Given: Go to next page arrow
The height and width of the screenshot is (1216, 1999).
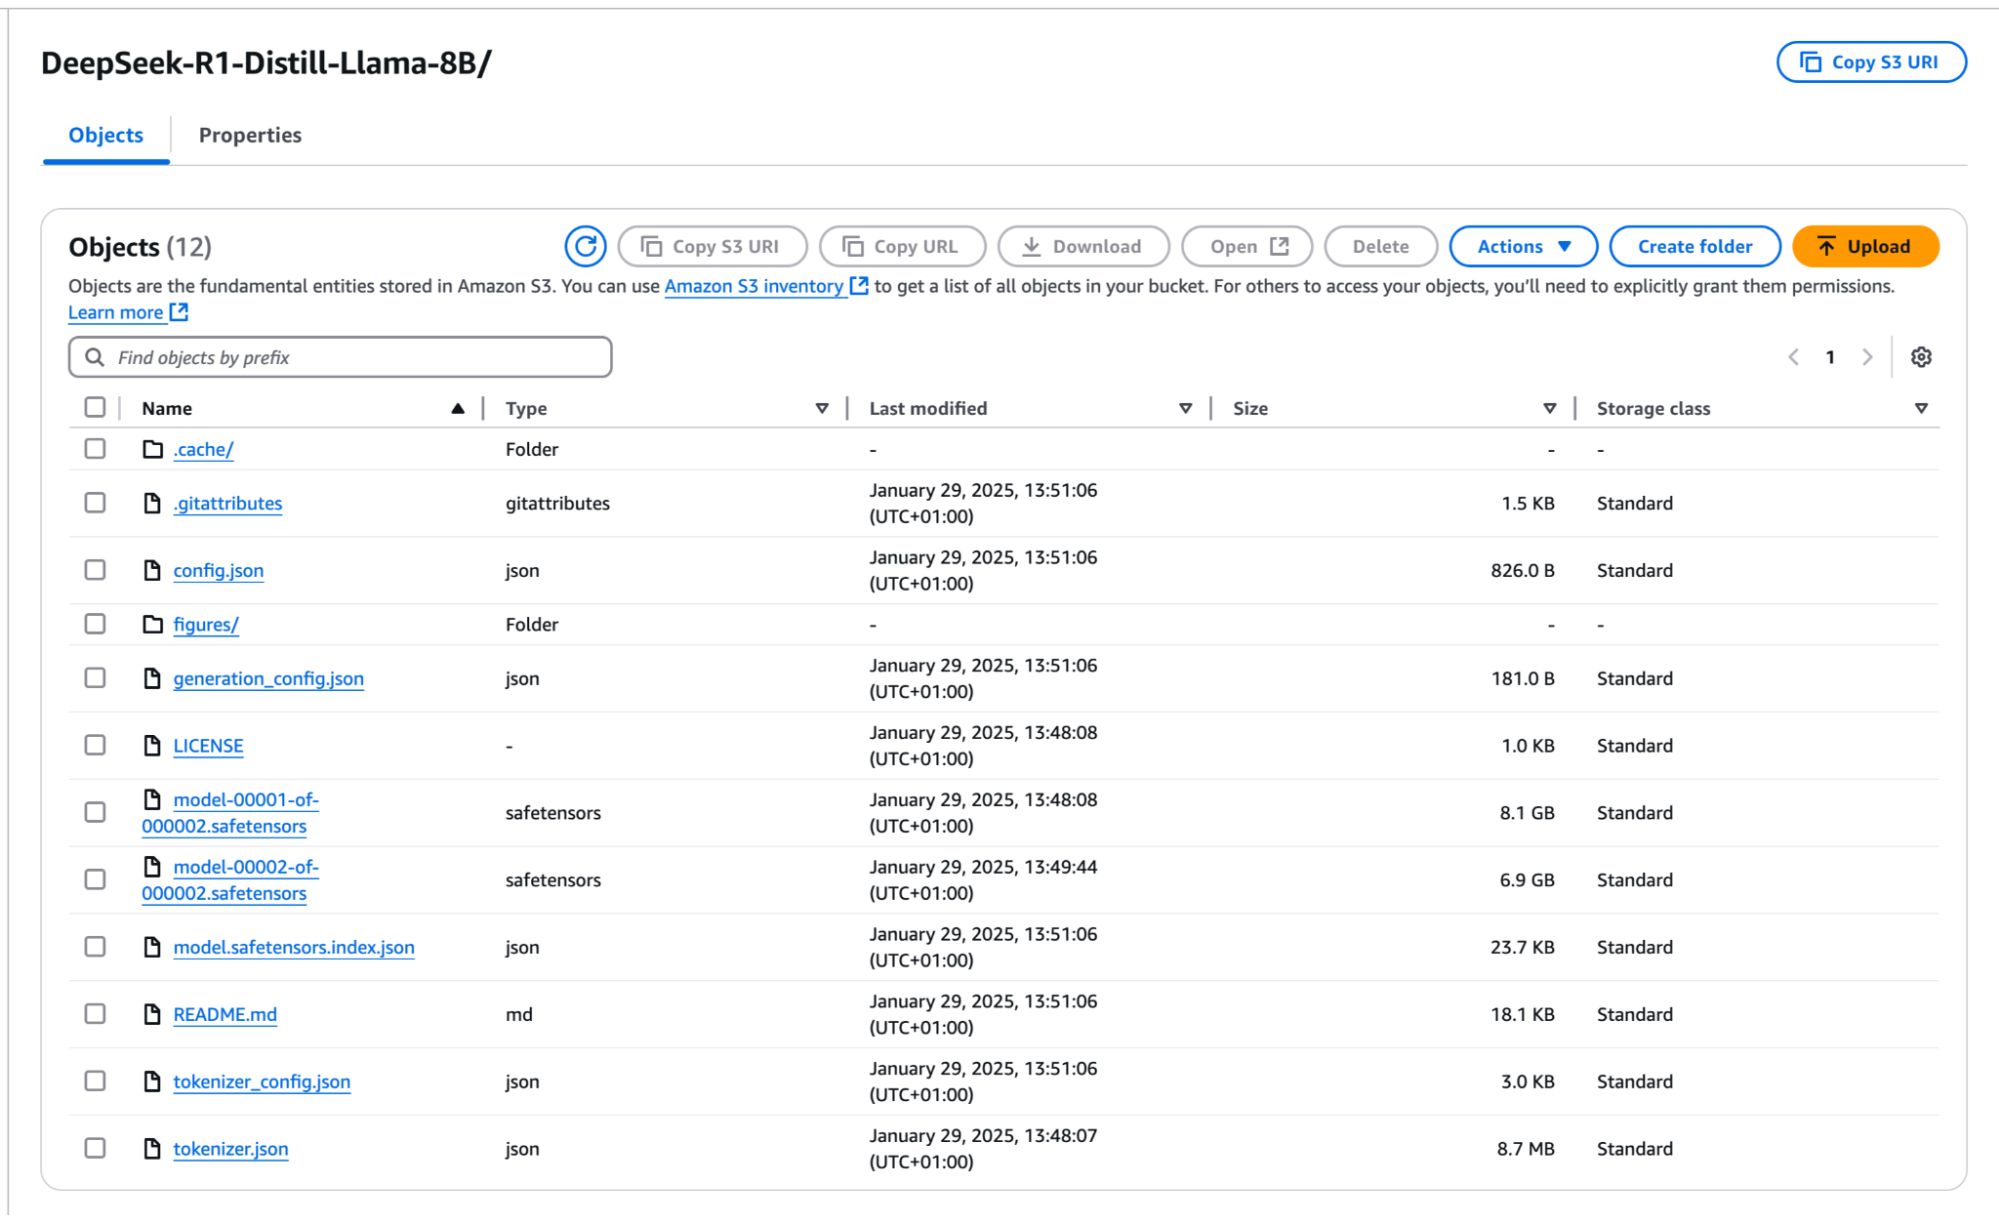Looking at the screenshot, I should (1867, 357).
